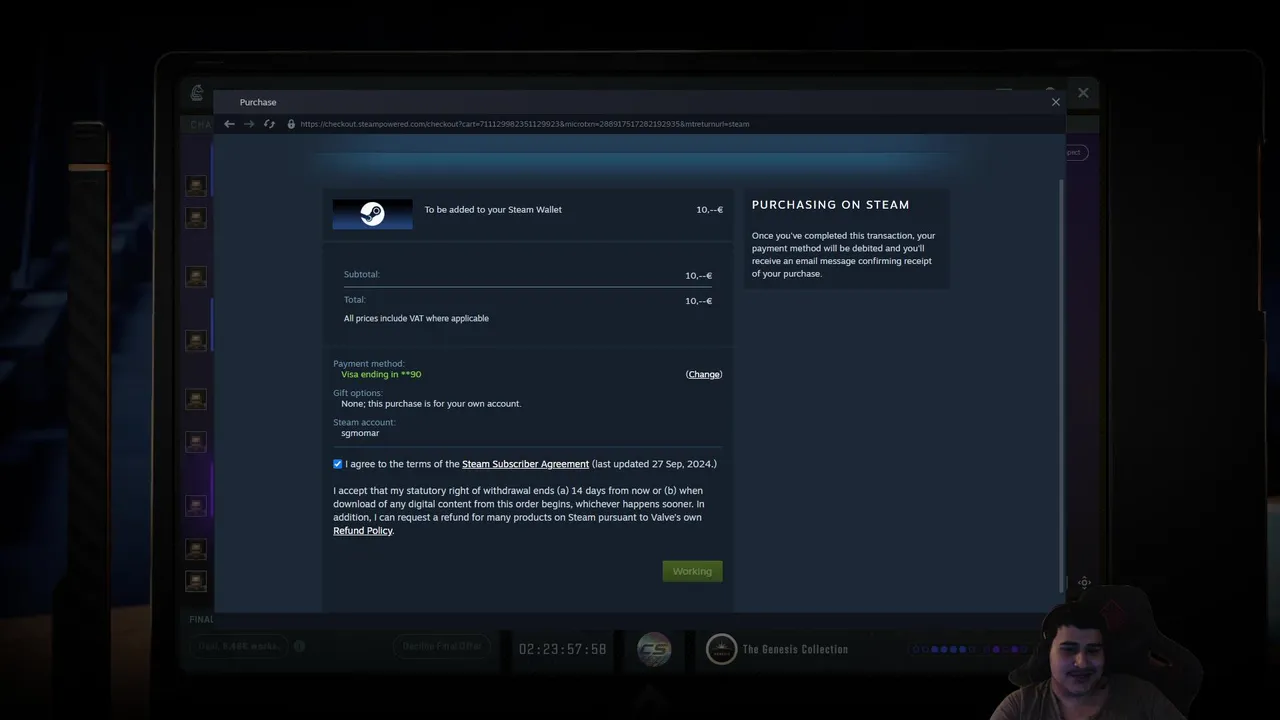The width and height of the screenshot is (1280, 720).
Task: Go forward using the browser forward arrow
Action: 249,124
